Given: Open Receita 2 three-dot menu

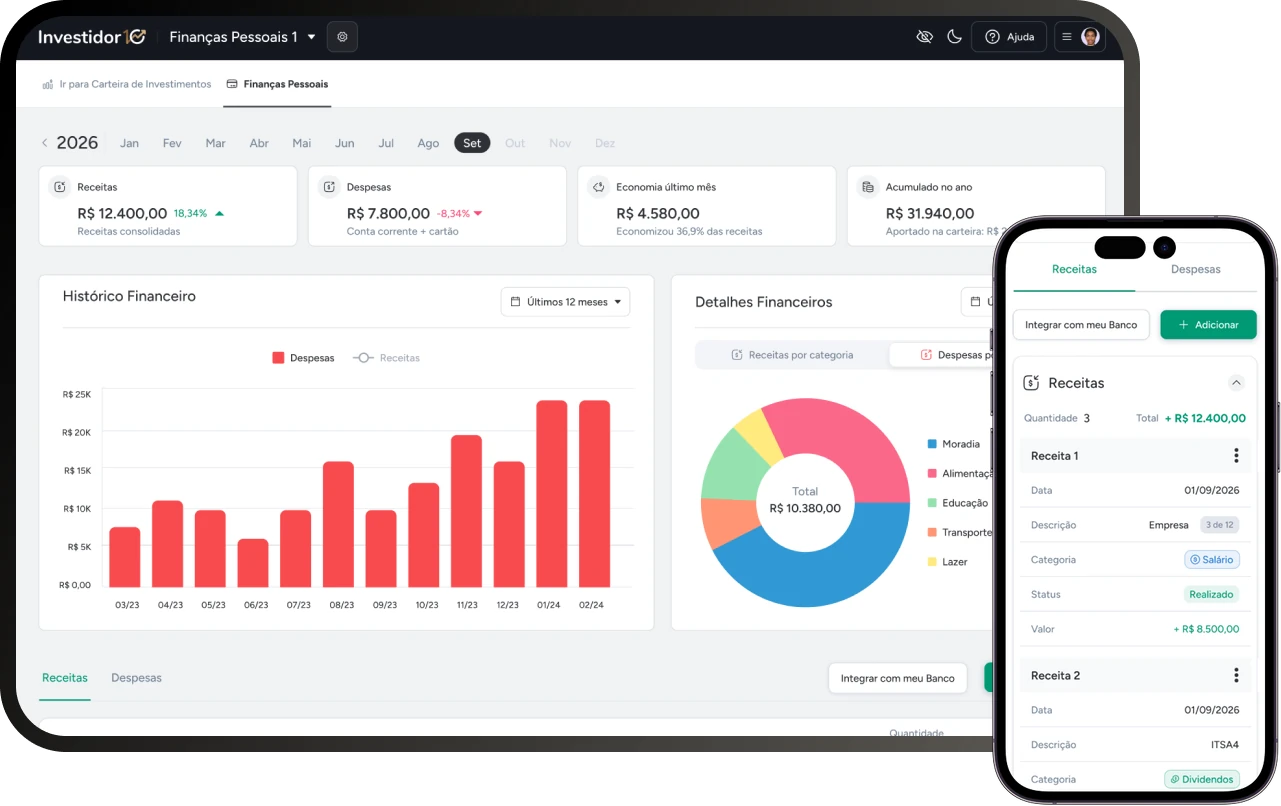Looking at the screenshot, I should (x=1236, y=676).
